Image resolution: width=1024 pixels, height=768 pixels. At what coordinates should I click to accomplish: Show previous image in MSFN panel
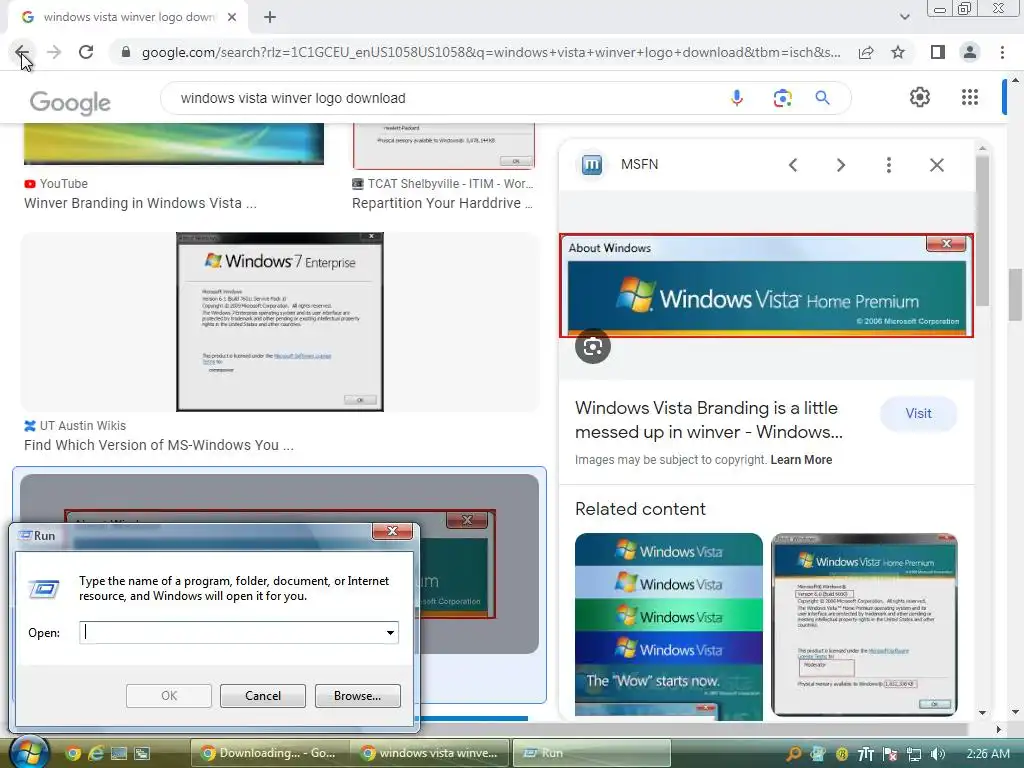(793, 165)
